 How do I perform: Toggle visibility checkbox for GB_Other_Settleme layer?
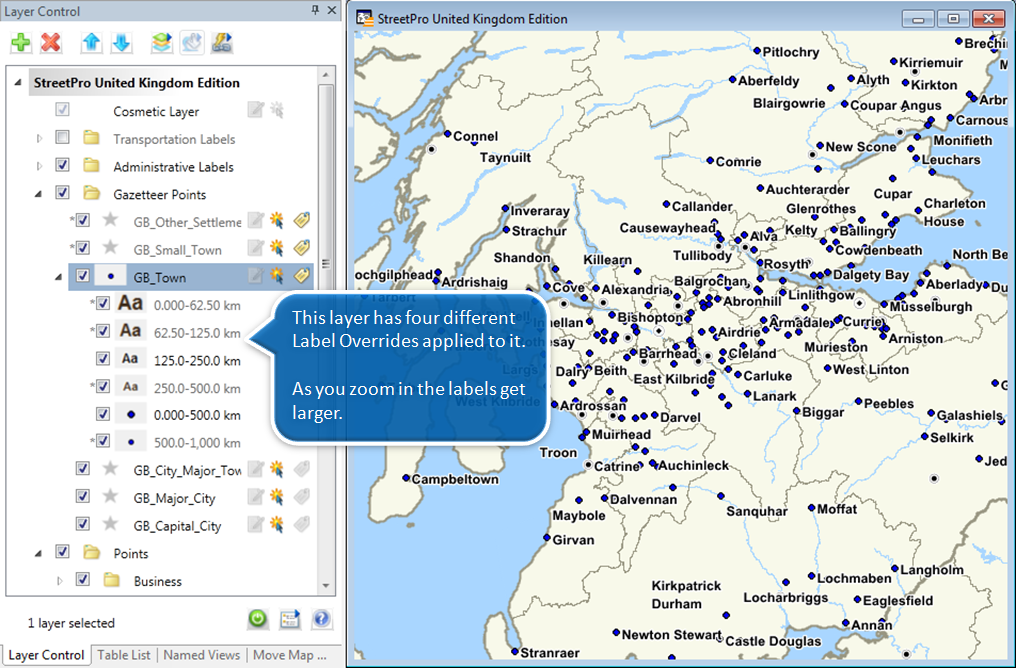click(82, 221)
